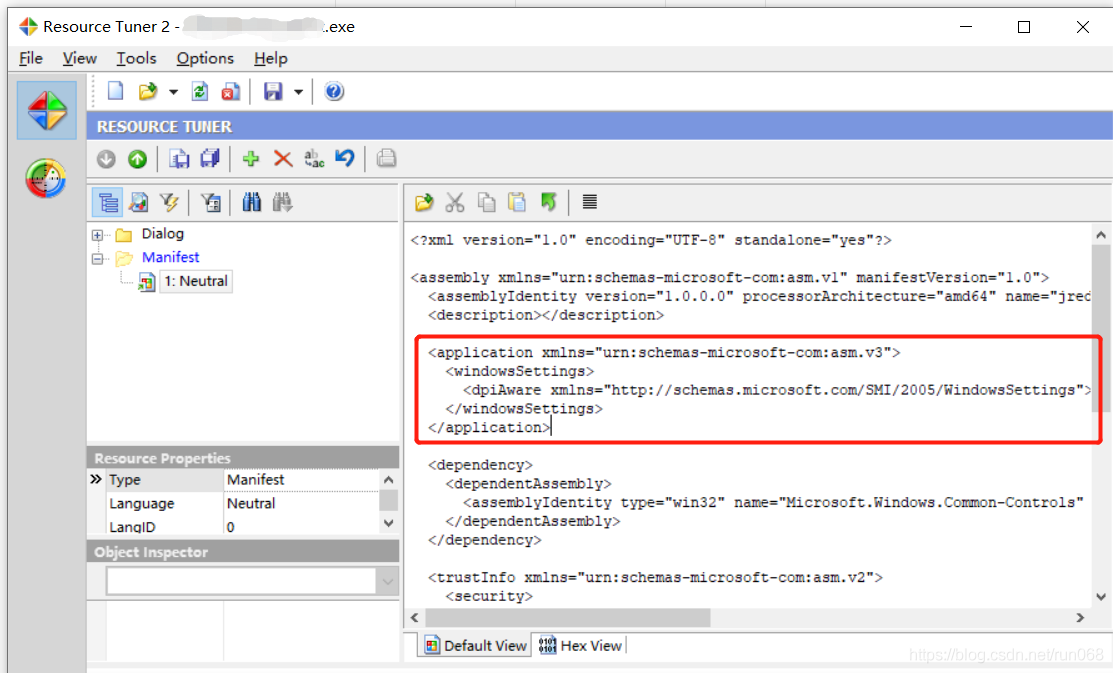This screenshot has width=1113, height=673.
Task: Open the File menu
Action: coord(31,58)
